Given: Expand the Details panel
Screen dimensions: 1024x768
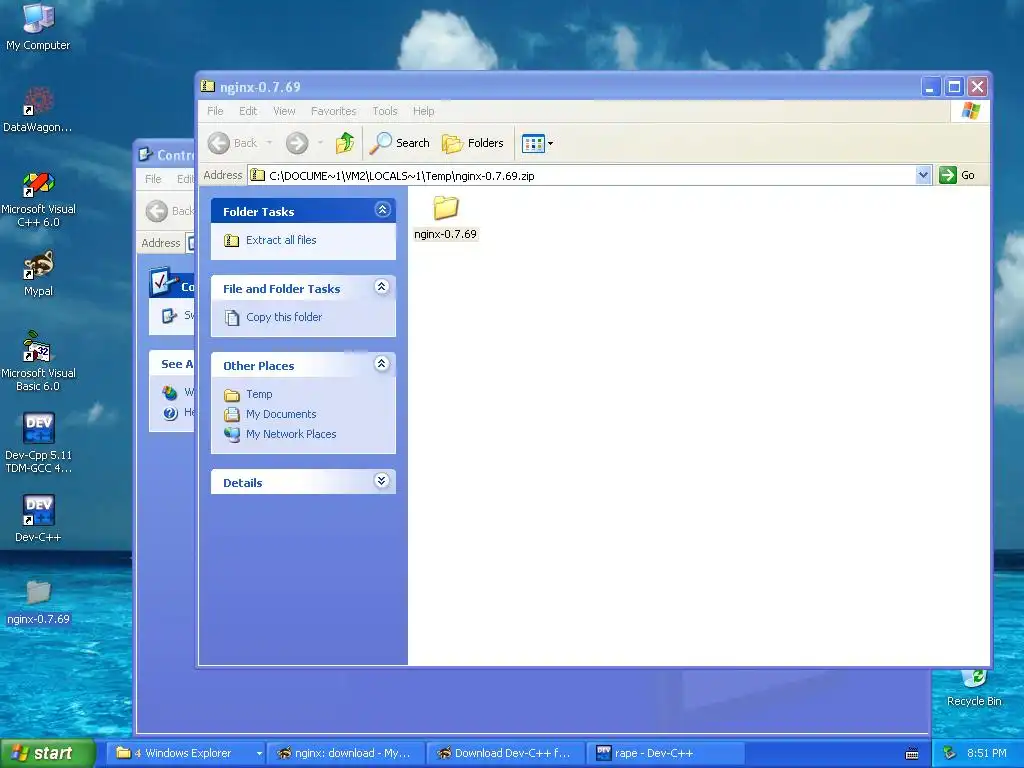Looking at the screenshot, I should [x=382, y=481].
